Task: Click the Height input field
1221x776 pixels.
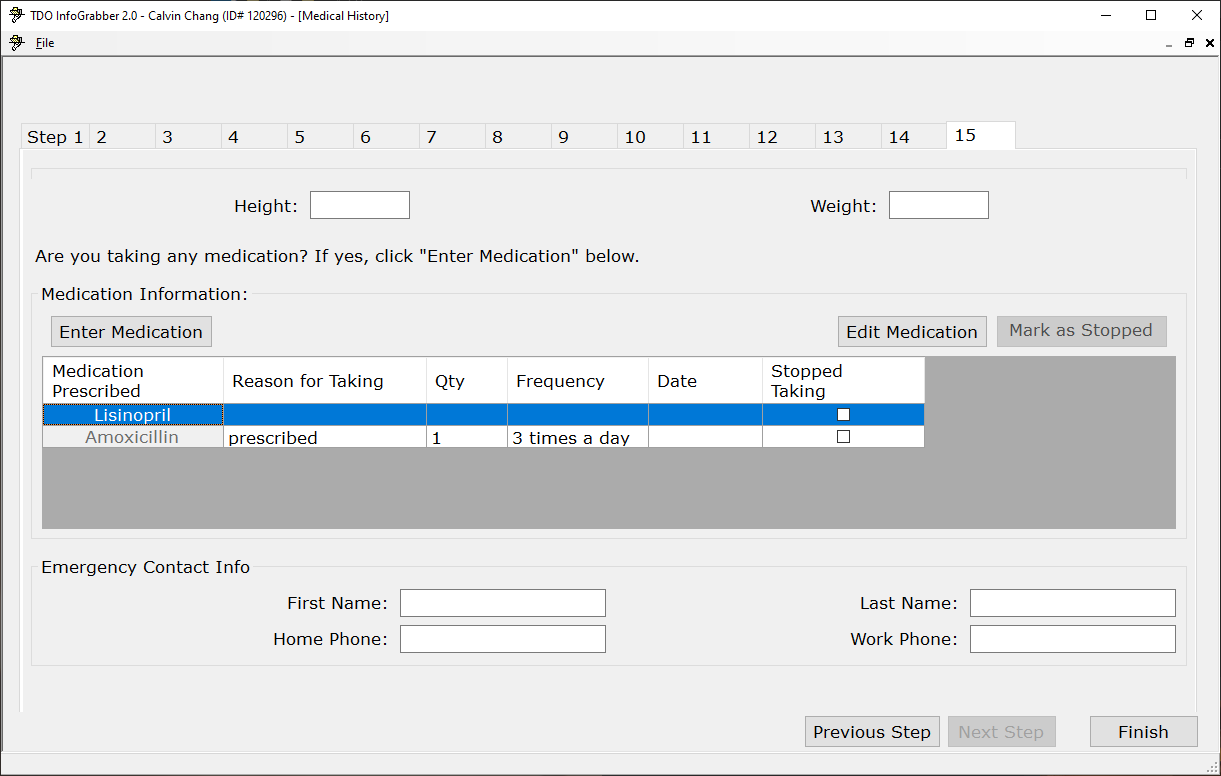Action: point(359,205)
